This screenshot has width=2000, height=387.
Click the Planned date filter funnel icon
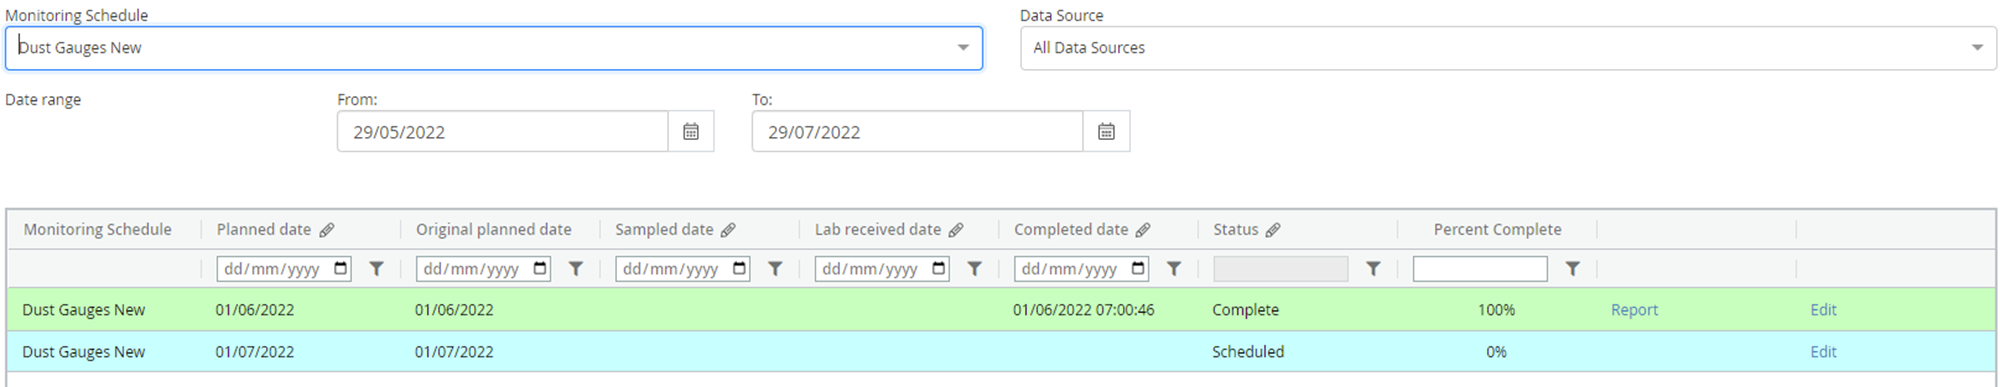(x=376, y=269)
